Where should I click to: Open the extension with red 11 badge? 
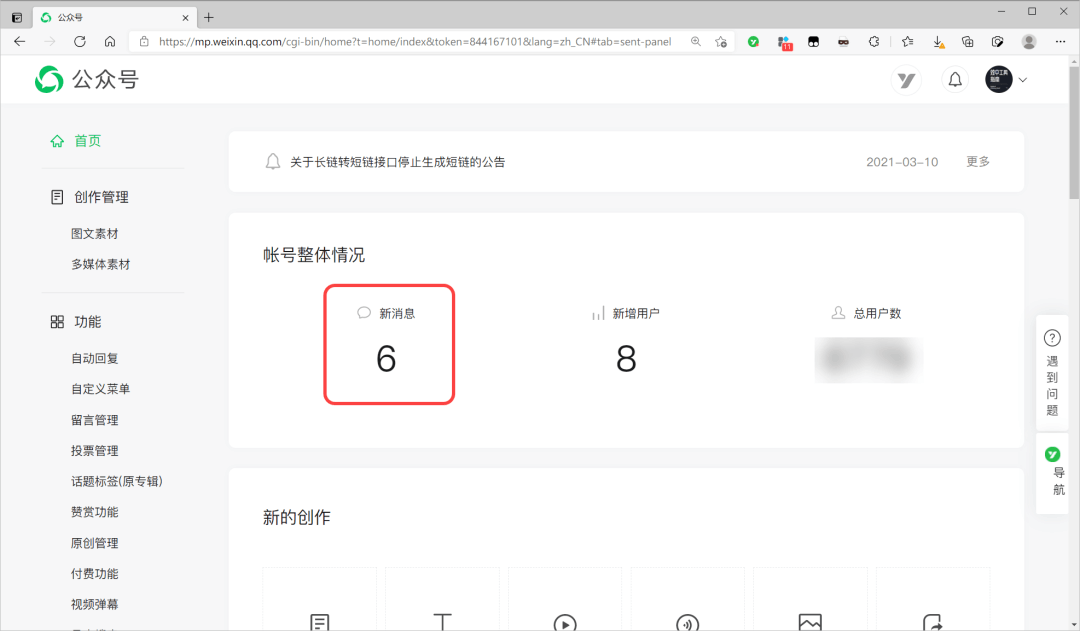click(x=785, y=43)
